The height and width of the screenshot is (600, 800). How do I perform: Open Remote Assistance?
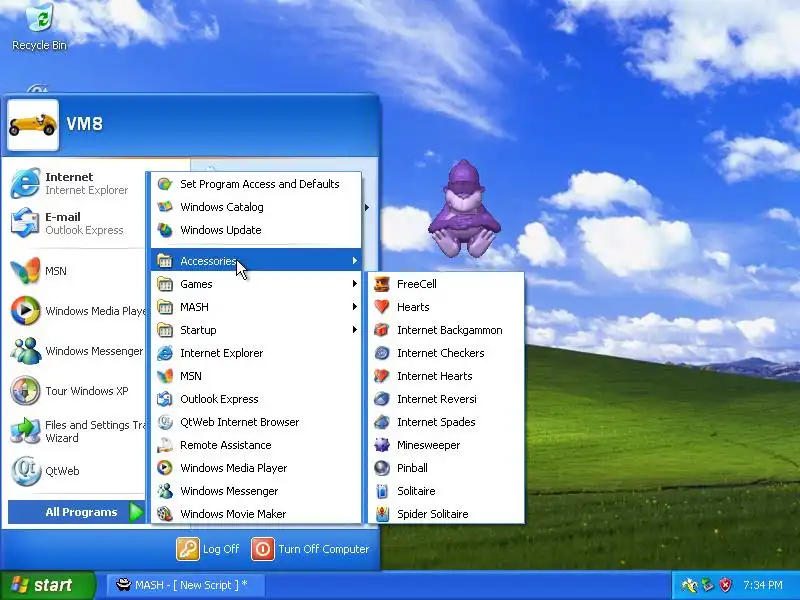(256, 444)
